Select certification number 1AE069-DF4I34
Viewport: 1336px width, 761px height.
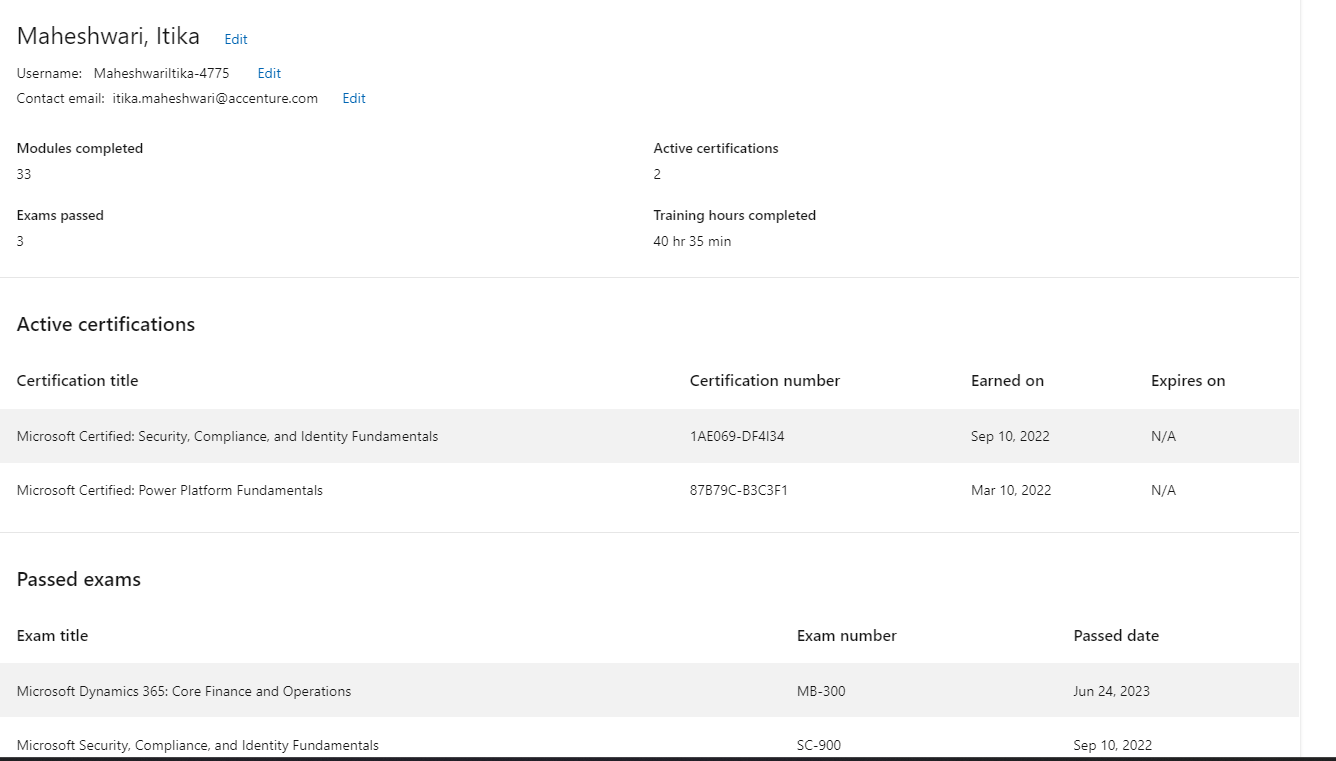[737, 436]
